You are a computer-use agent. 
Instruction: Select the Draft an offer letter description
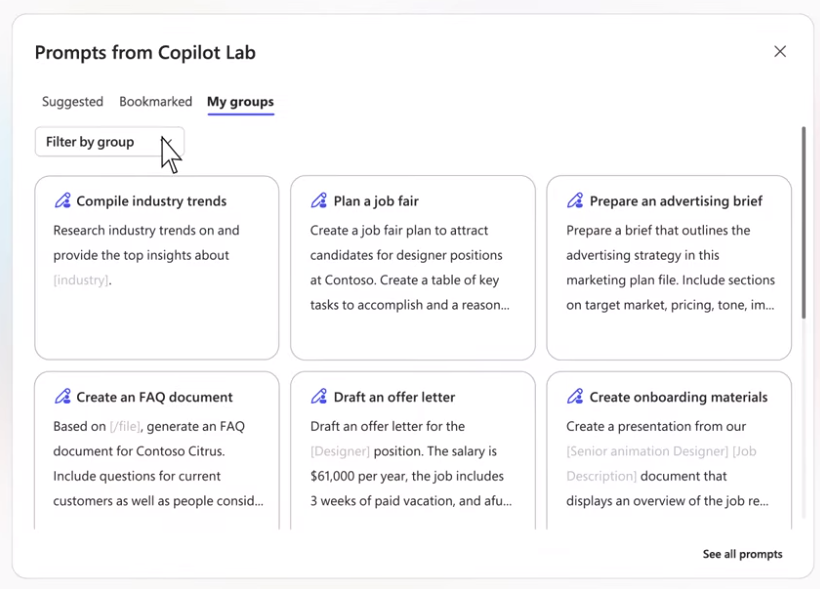click(410, 464)
